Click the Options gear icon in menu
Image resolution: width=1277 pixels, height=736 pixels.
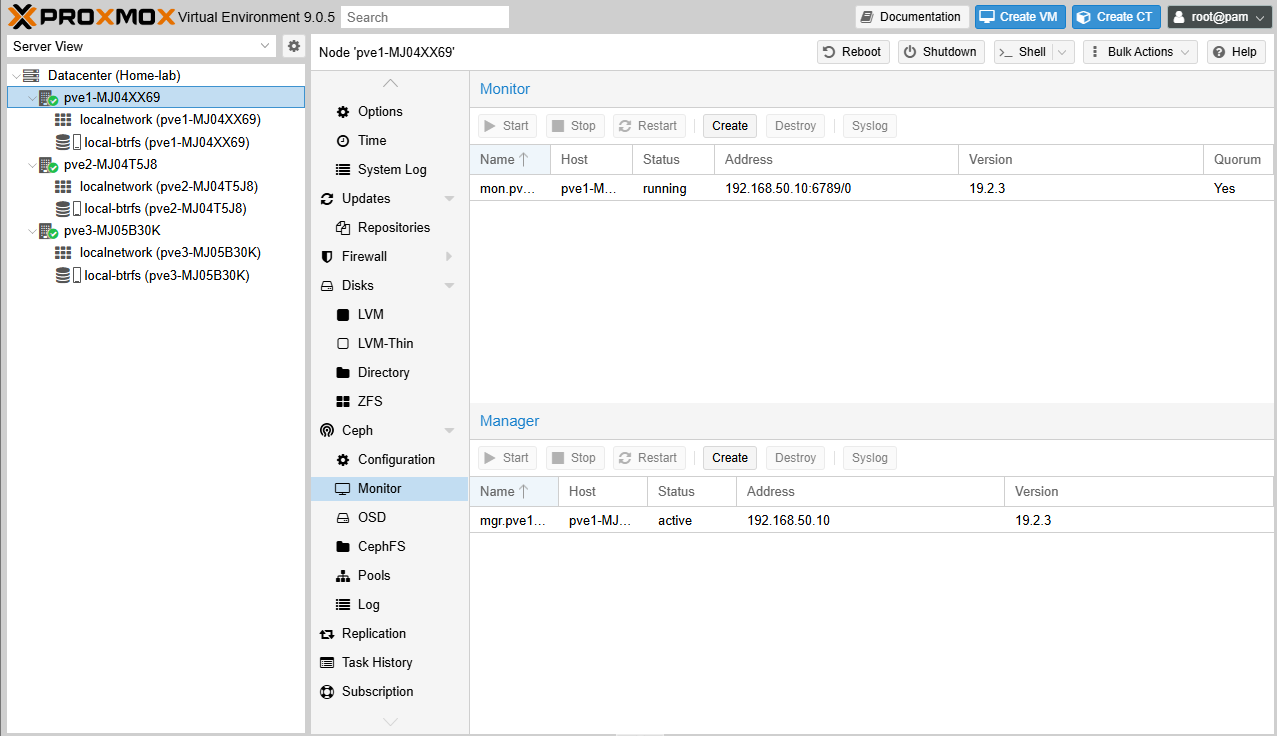point(343,112)
